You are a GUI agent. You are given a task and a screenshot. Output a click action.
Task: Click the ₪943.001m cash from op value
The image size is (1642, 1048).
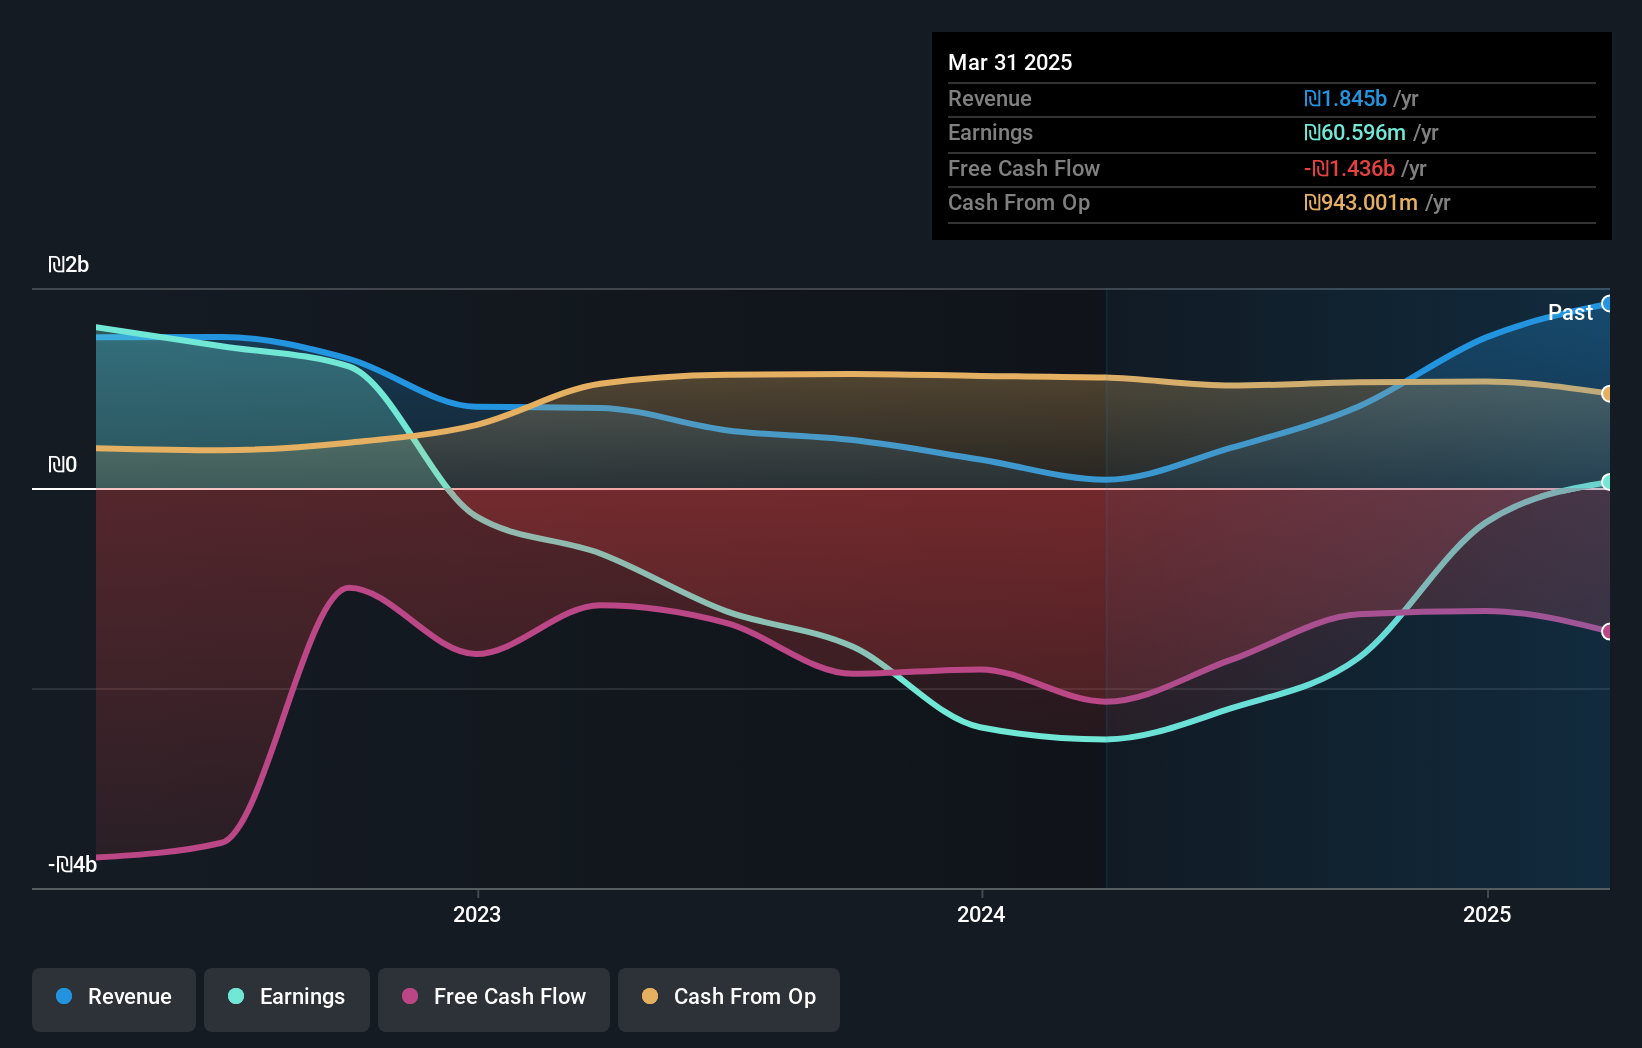1361,203
